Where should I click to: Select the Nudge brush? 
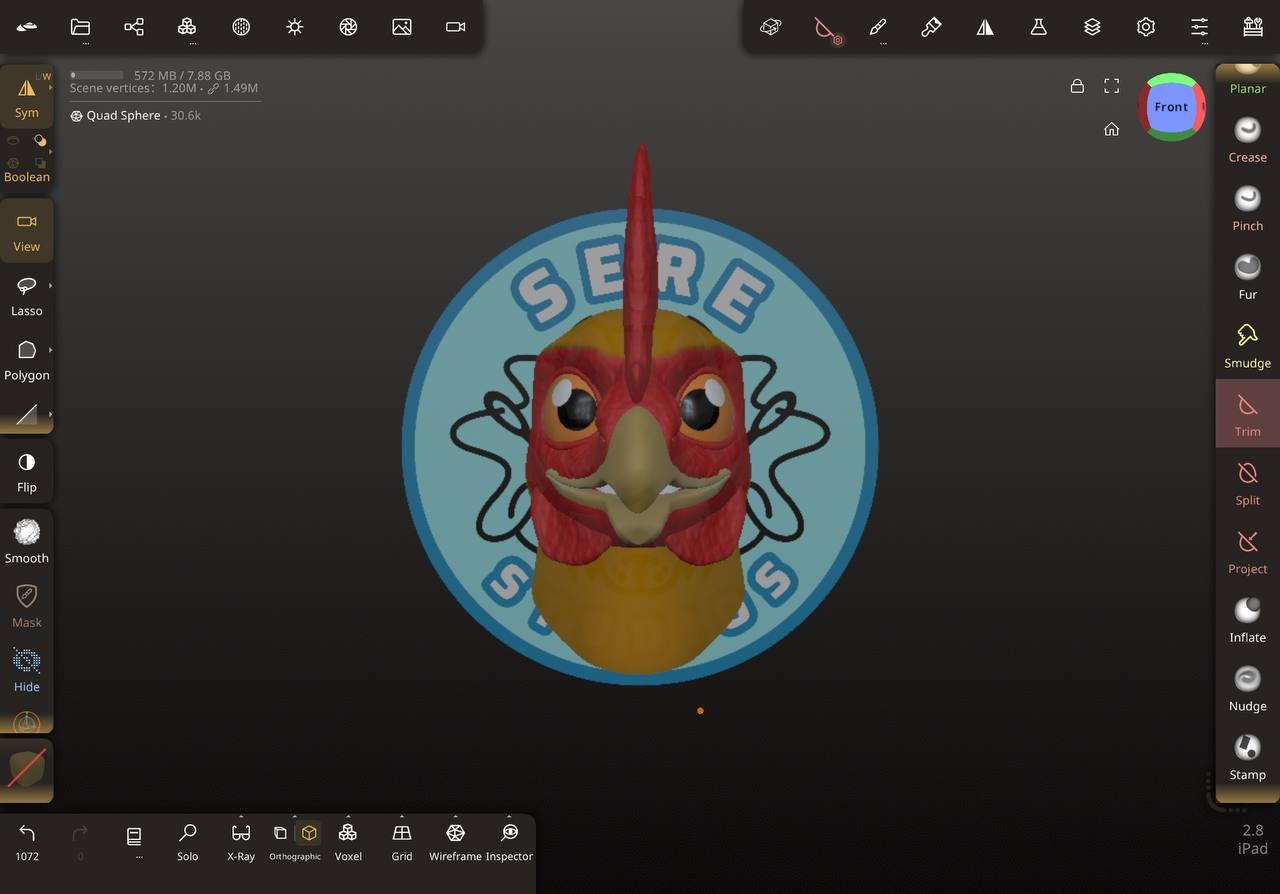1247,687
